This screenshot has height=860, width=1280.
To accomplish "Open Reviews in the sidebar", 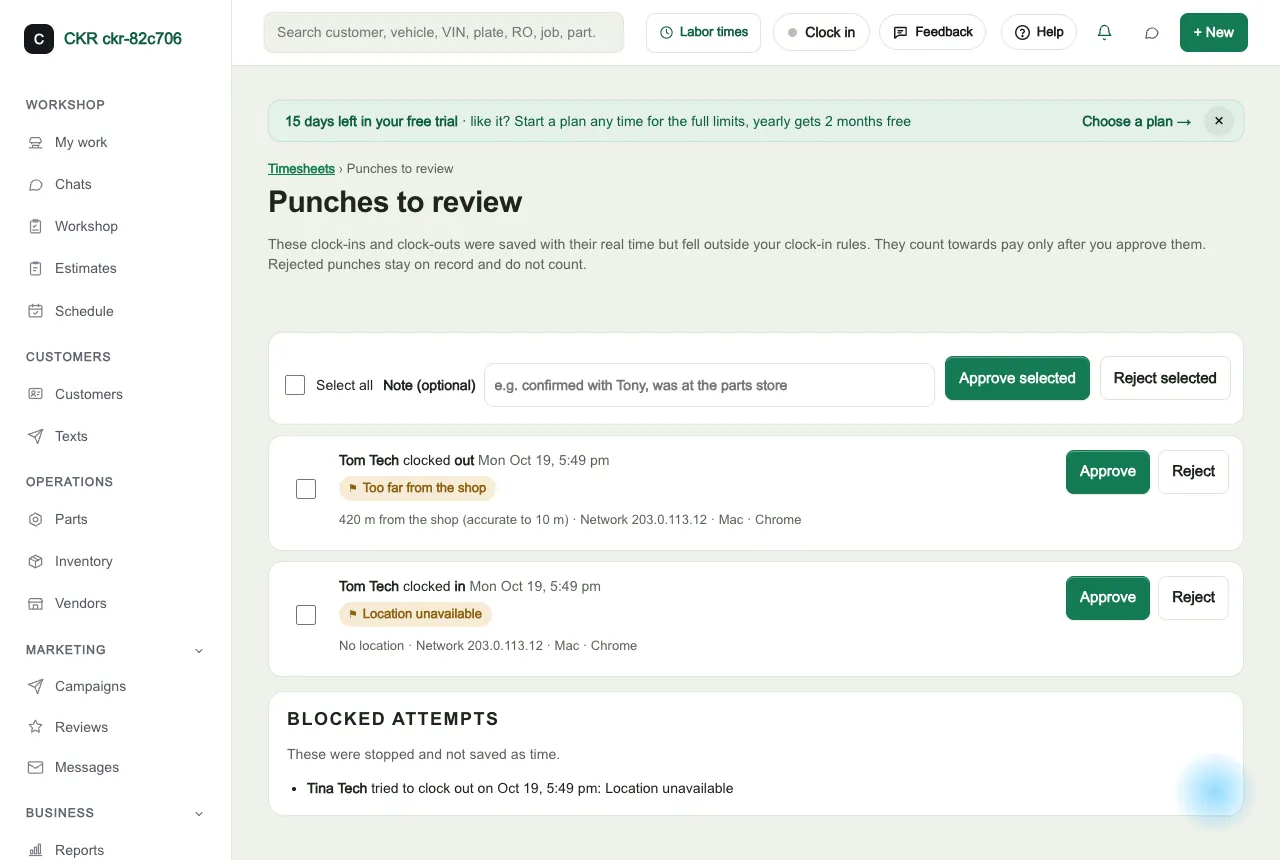I will (x=81, y=727).
